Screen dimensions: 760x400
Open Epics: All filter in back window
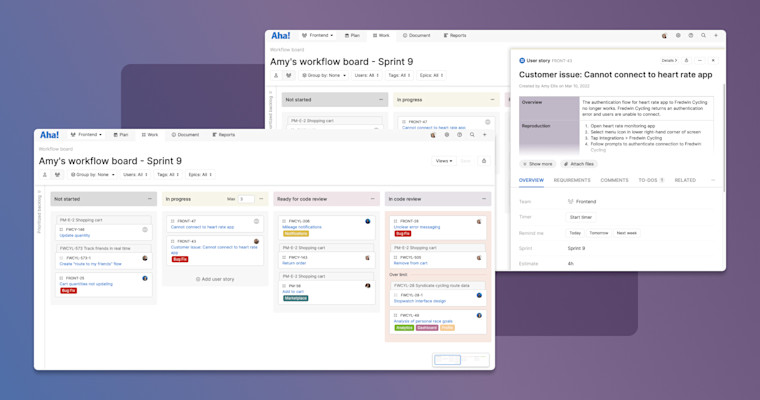coord(431,75)
